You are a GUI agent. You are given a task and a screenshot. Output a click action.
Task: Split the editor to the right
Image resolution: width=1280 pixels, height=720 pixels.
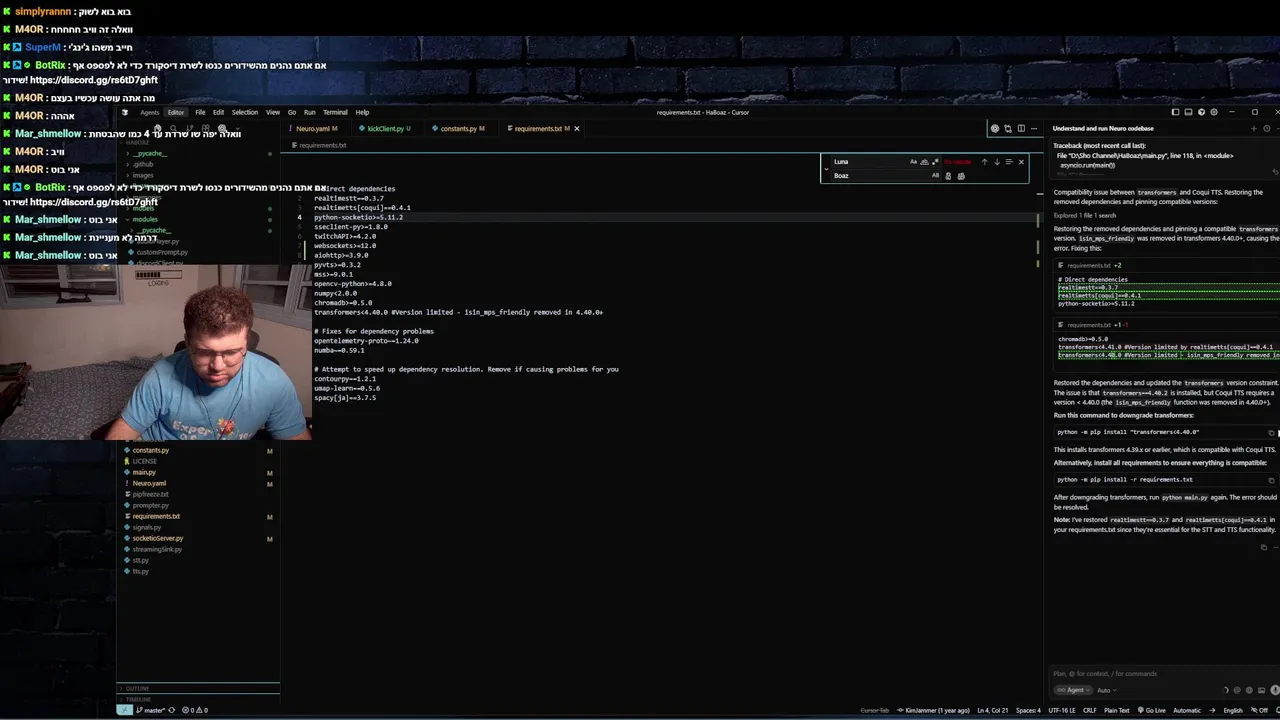(1021, 128)
